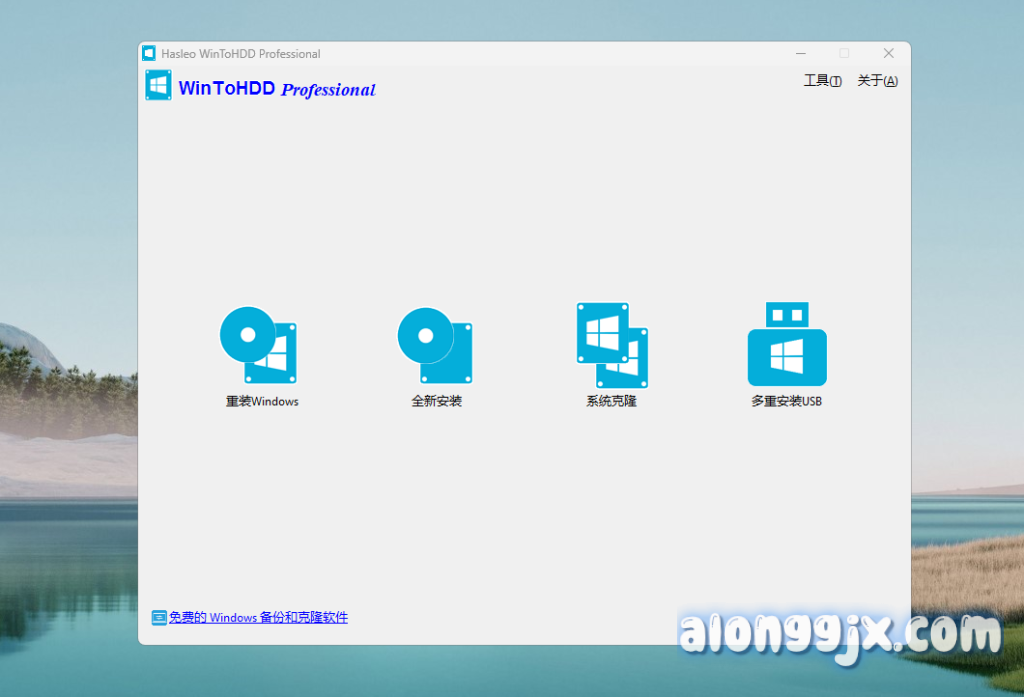Click the small icon beside the backup link
This screenshot has width=1024, height=697.
pos(158,618)
